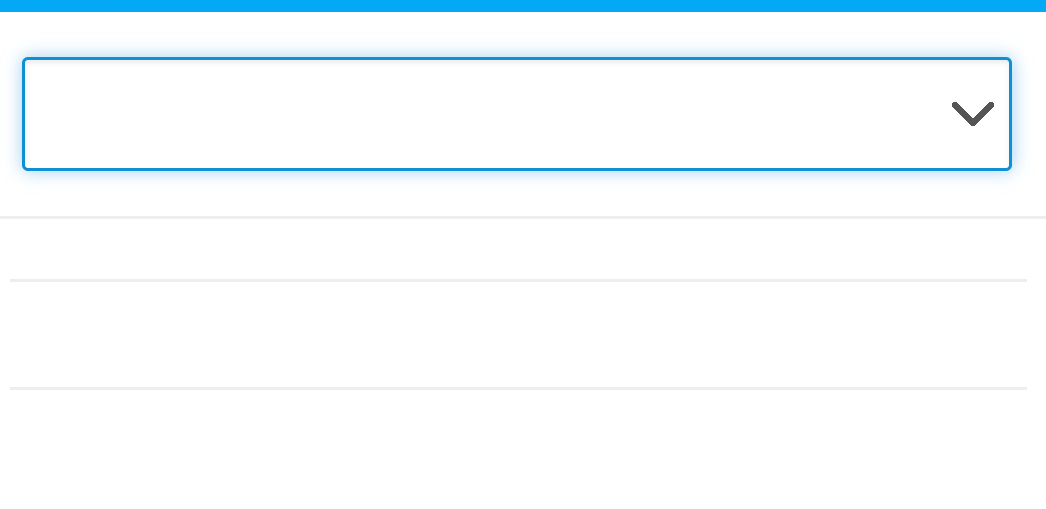Image resolution: width=1046 pixels, height=509 pixels.
Task: Expand the dropdown using the chevron arrow
Action: 973,113
